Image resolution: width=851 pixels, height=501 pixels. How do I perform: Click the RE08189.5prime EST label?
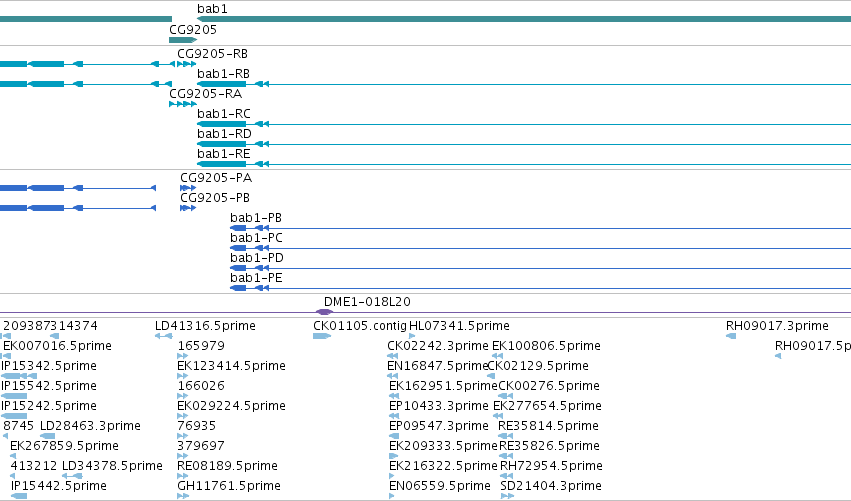tap(227, 467)
